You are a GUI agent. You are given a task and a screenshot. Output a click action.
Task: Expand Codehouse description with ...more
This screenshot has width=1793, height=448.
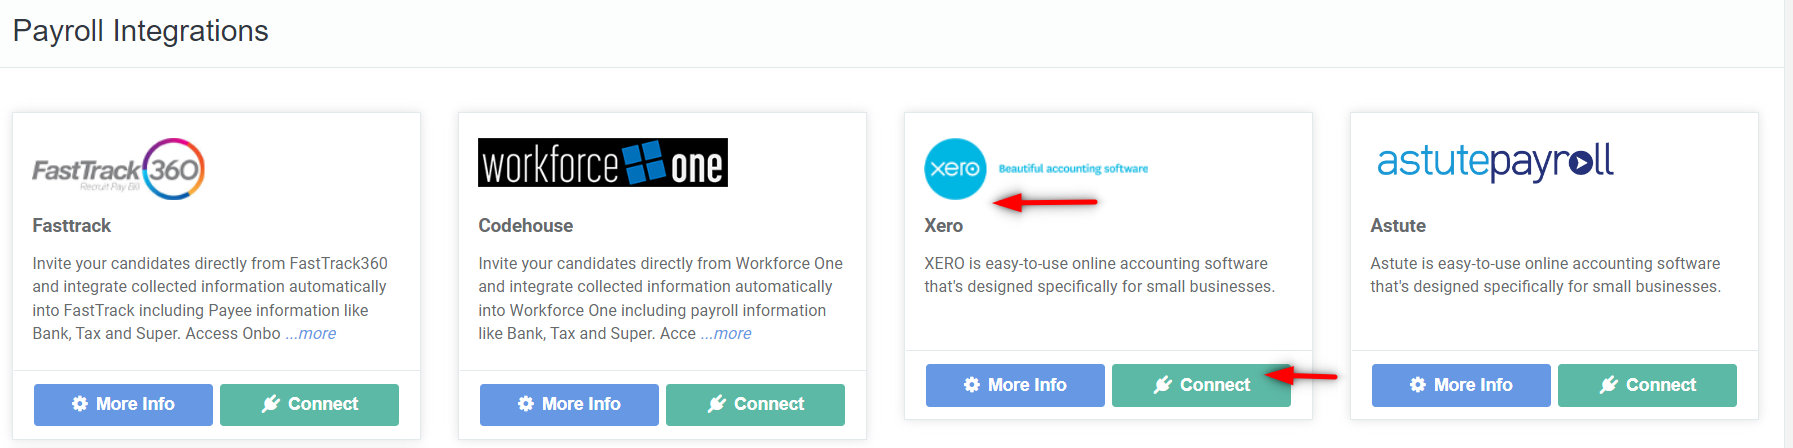click(x=726, y=334)
